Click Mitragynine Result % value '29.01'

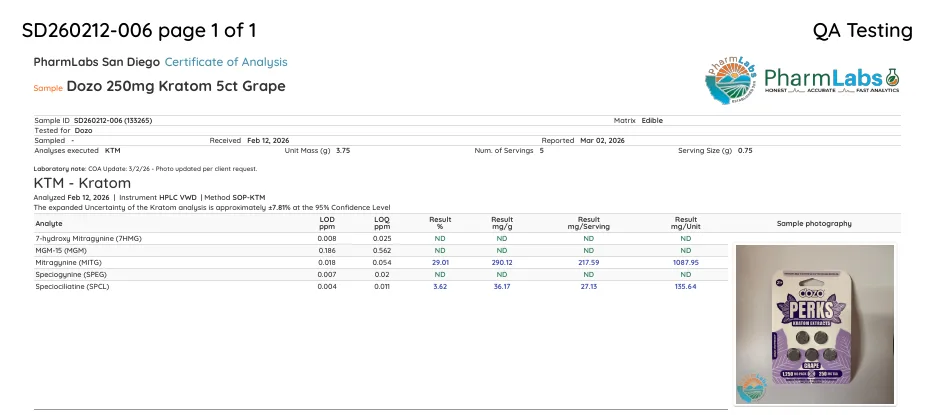[440, 262]
